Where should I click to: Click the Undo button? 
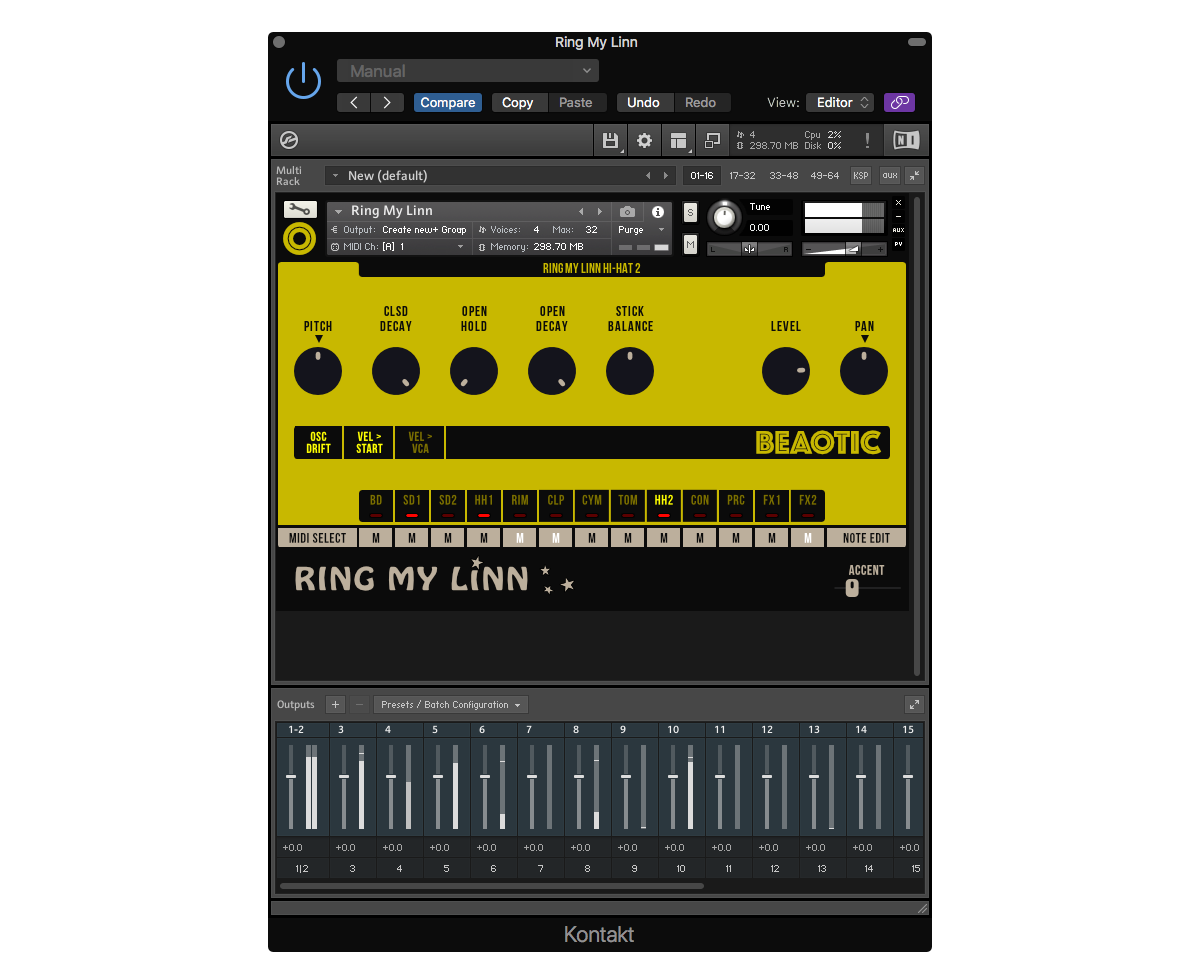643,102
